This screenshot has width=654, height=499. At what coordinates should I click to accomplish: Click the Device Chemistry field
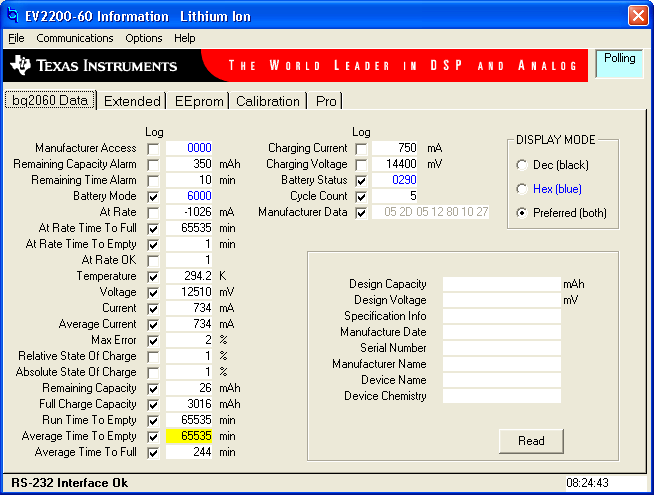pyautogui.click(x=502, y=396)
